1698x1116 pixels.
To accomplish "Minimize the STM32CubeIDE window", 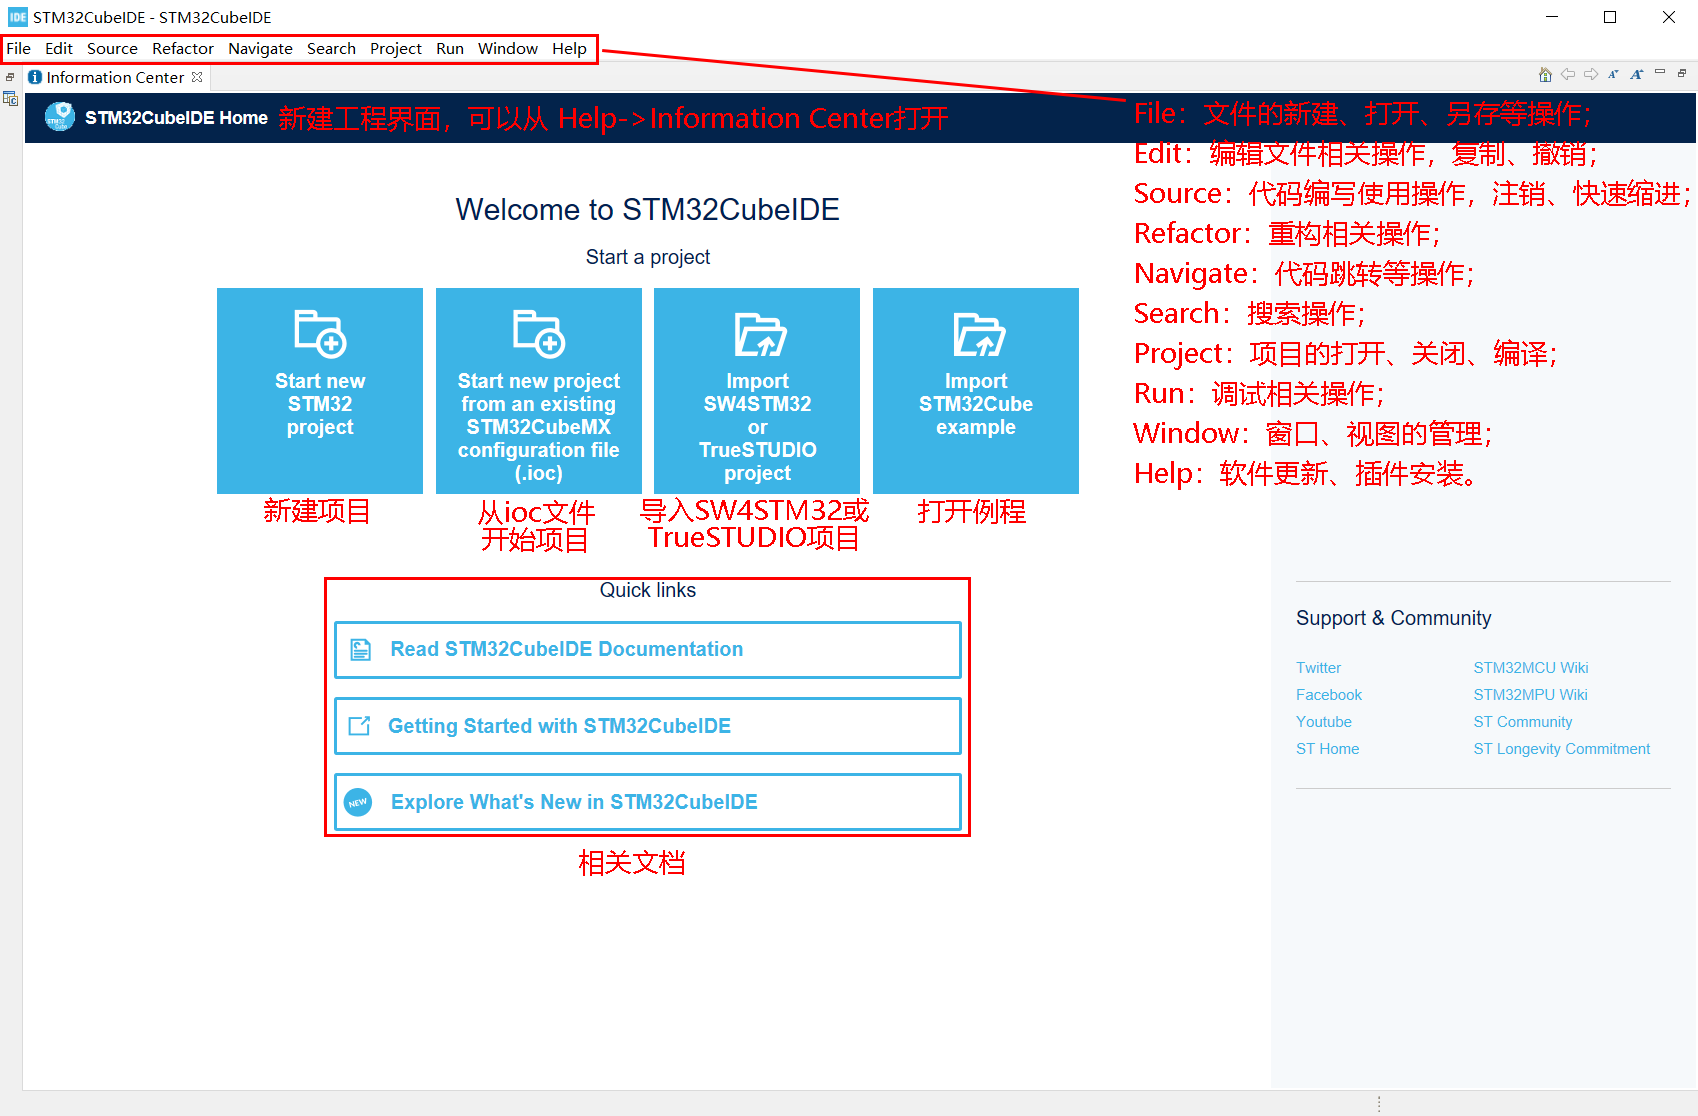I will tap(1552, 17).
